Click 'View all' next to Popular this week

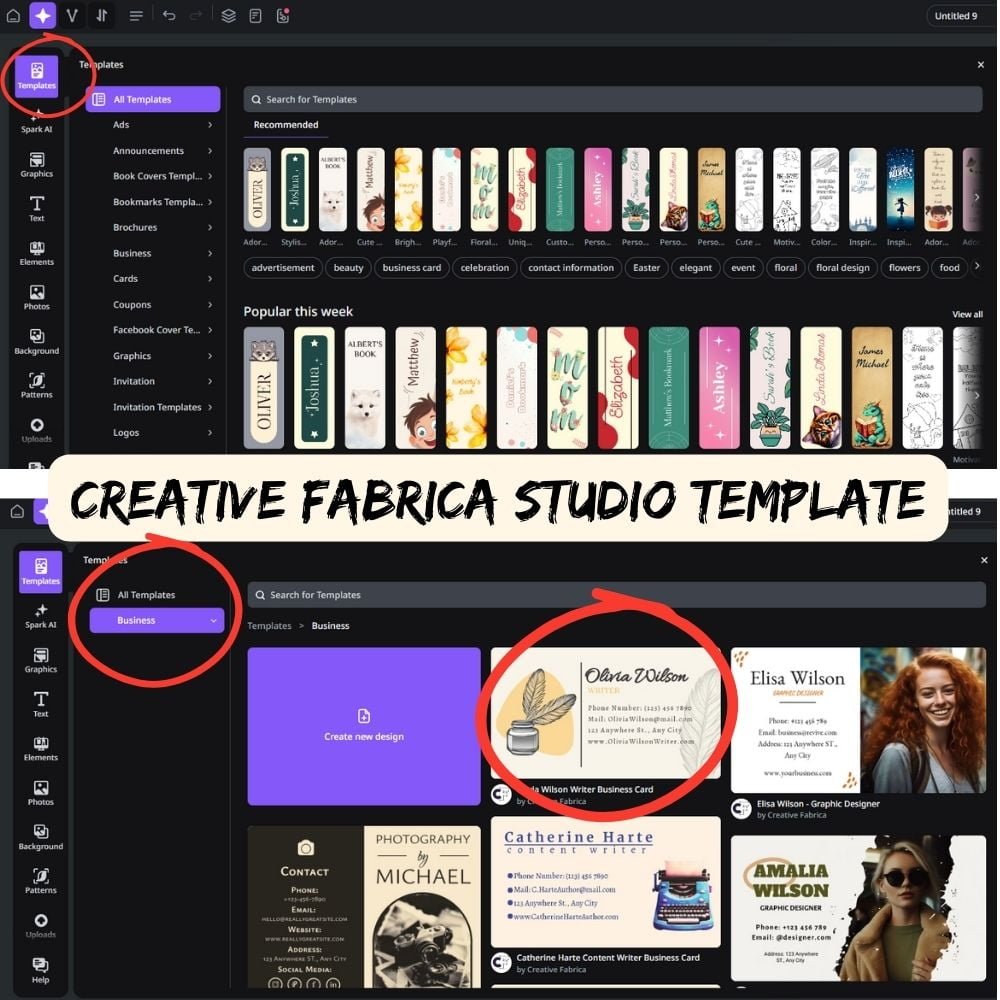click(x=967, y=313)
